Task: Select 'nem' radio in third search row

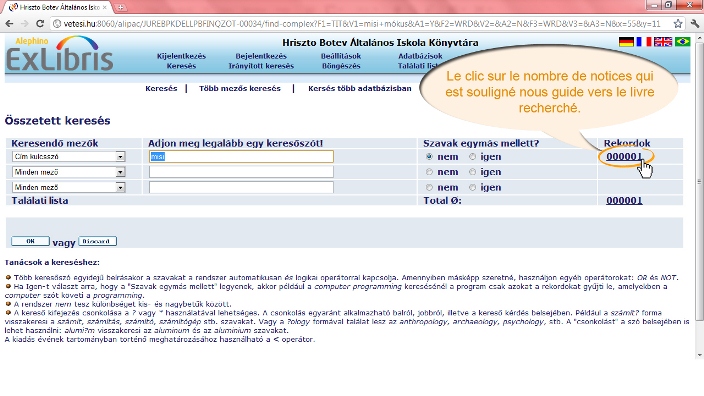Action: coord(429,187)
